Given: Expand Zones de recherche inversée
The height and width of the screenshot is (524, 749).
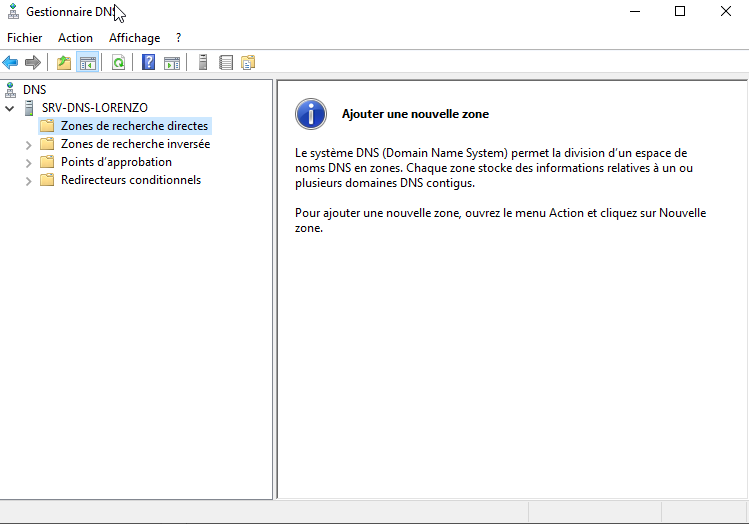Looking at the screenshot, I should coord(29,145).
